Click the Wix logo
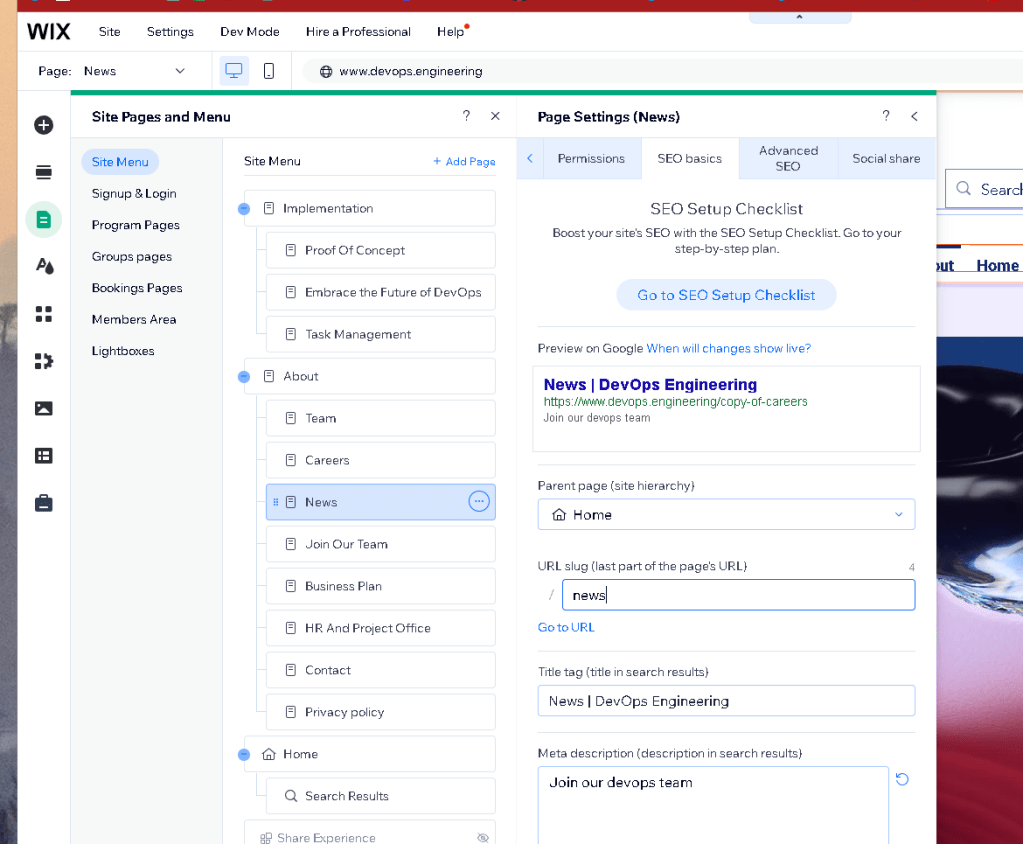Screen dimensions: 1023x844 (49, 31)
